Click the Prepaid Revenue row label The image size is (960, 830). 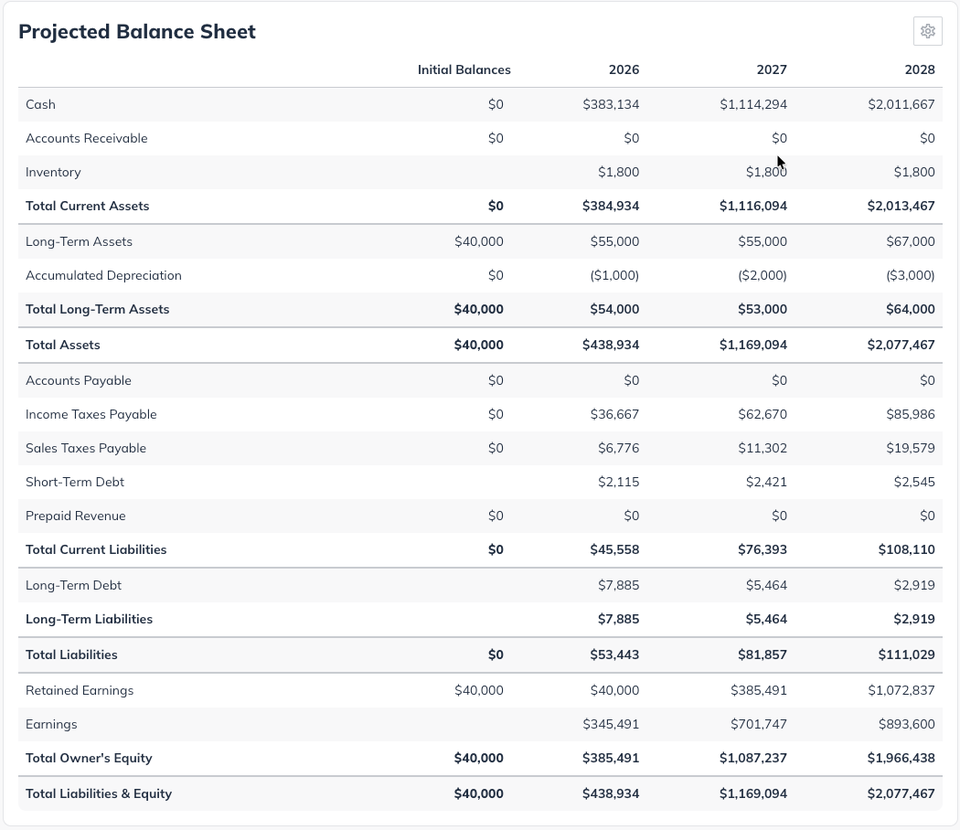point(76,515)
